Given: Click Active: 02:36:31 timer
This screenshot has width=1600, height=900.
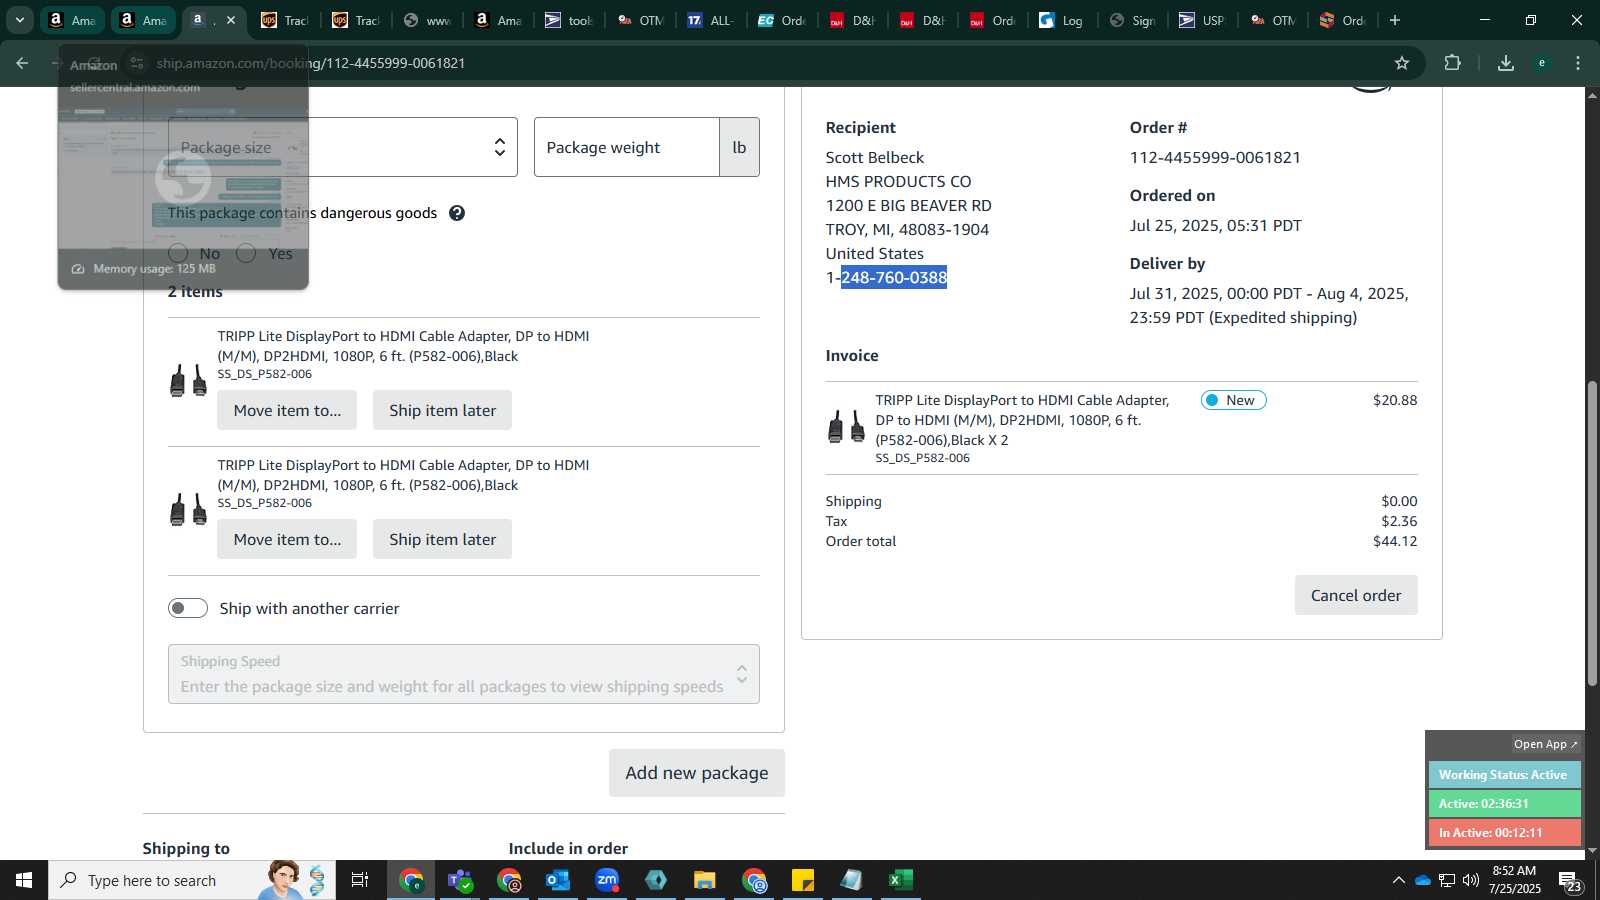Looking at the screenshot, I should [1504, 804].
